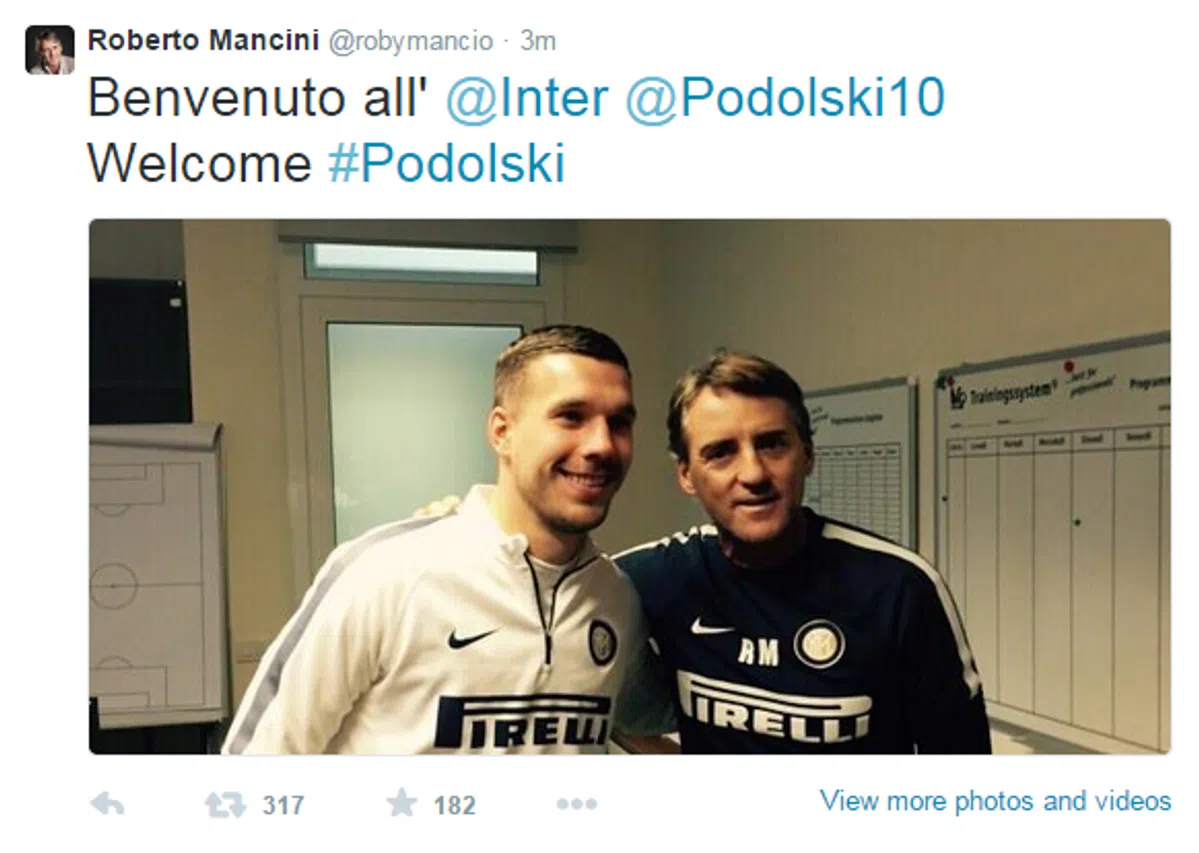Open the more options ellipsis icon

tap(577, 804)
